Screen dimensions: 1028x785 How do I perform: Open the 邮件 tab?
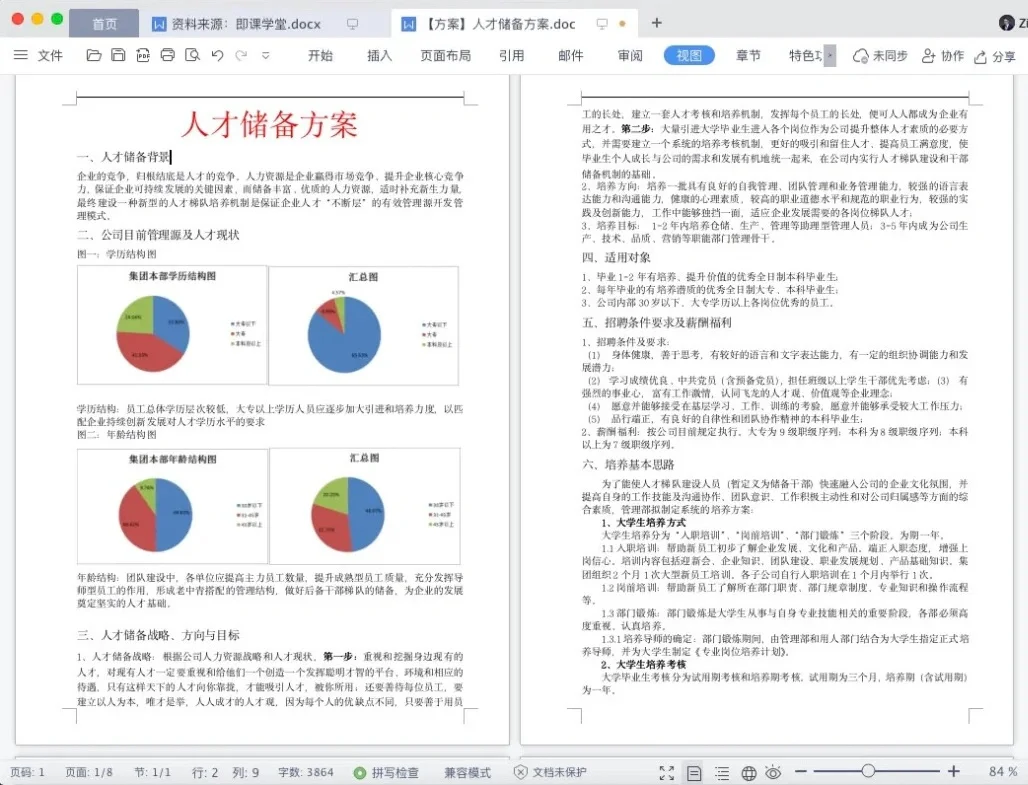coord(570,56)
